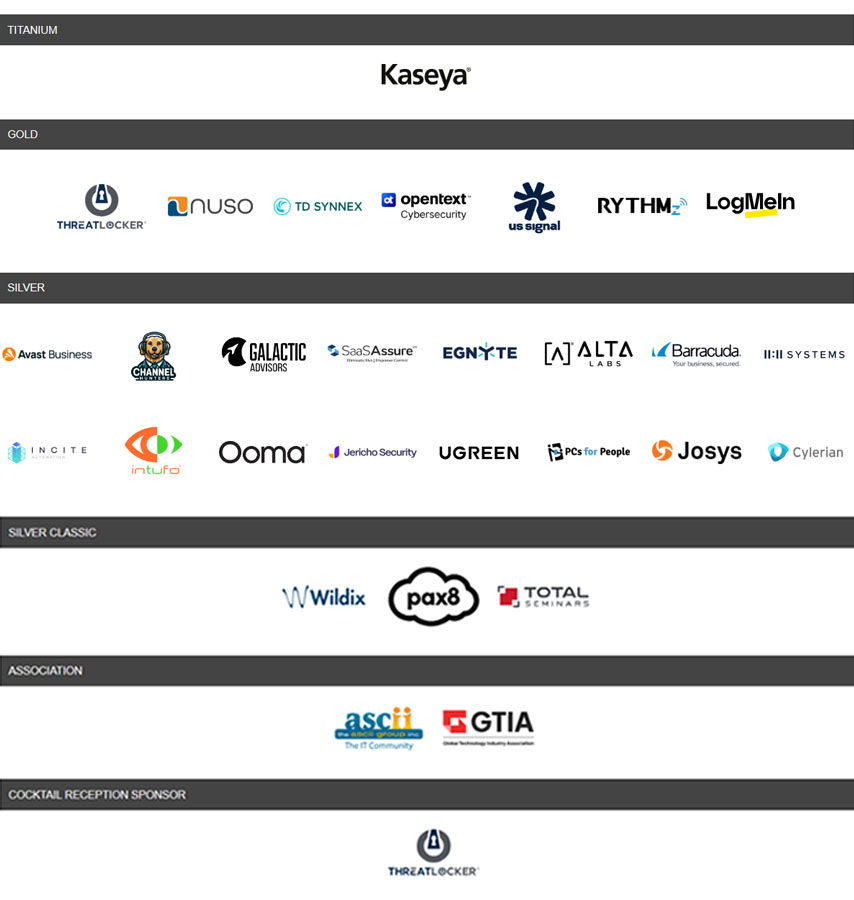The width and height of the screenshot is (854, 900).
Task: Open the Channel Hunters dog mascot logo
Action: click(153, 356)
